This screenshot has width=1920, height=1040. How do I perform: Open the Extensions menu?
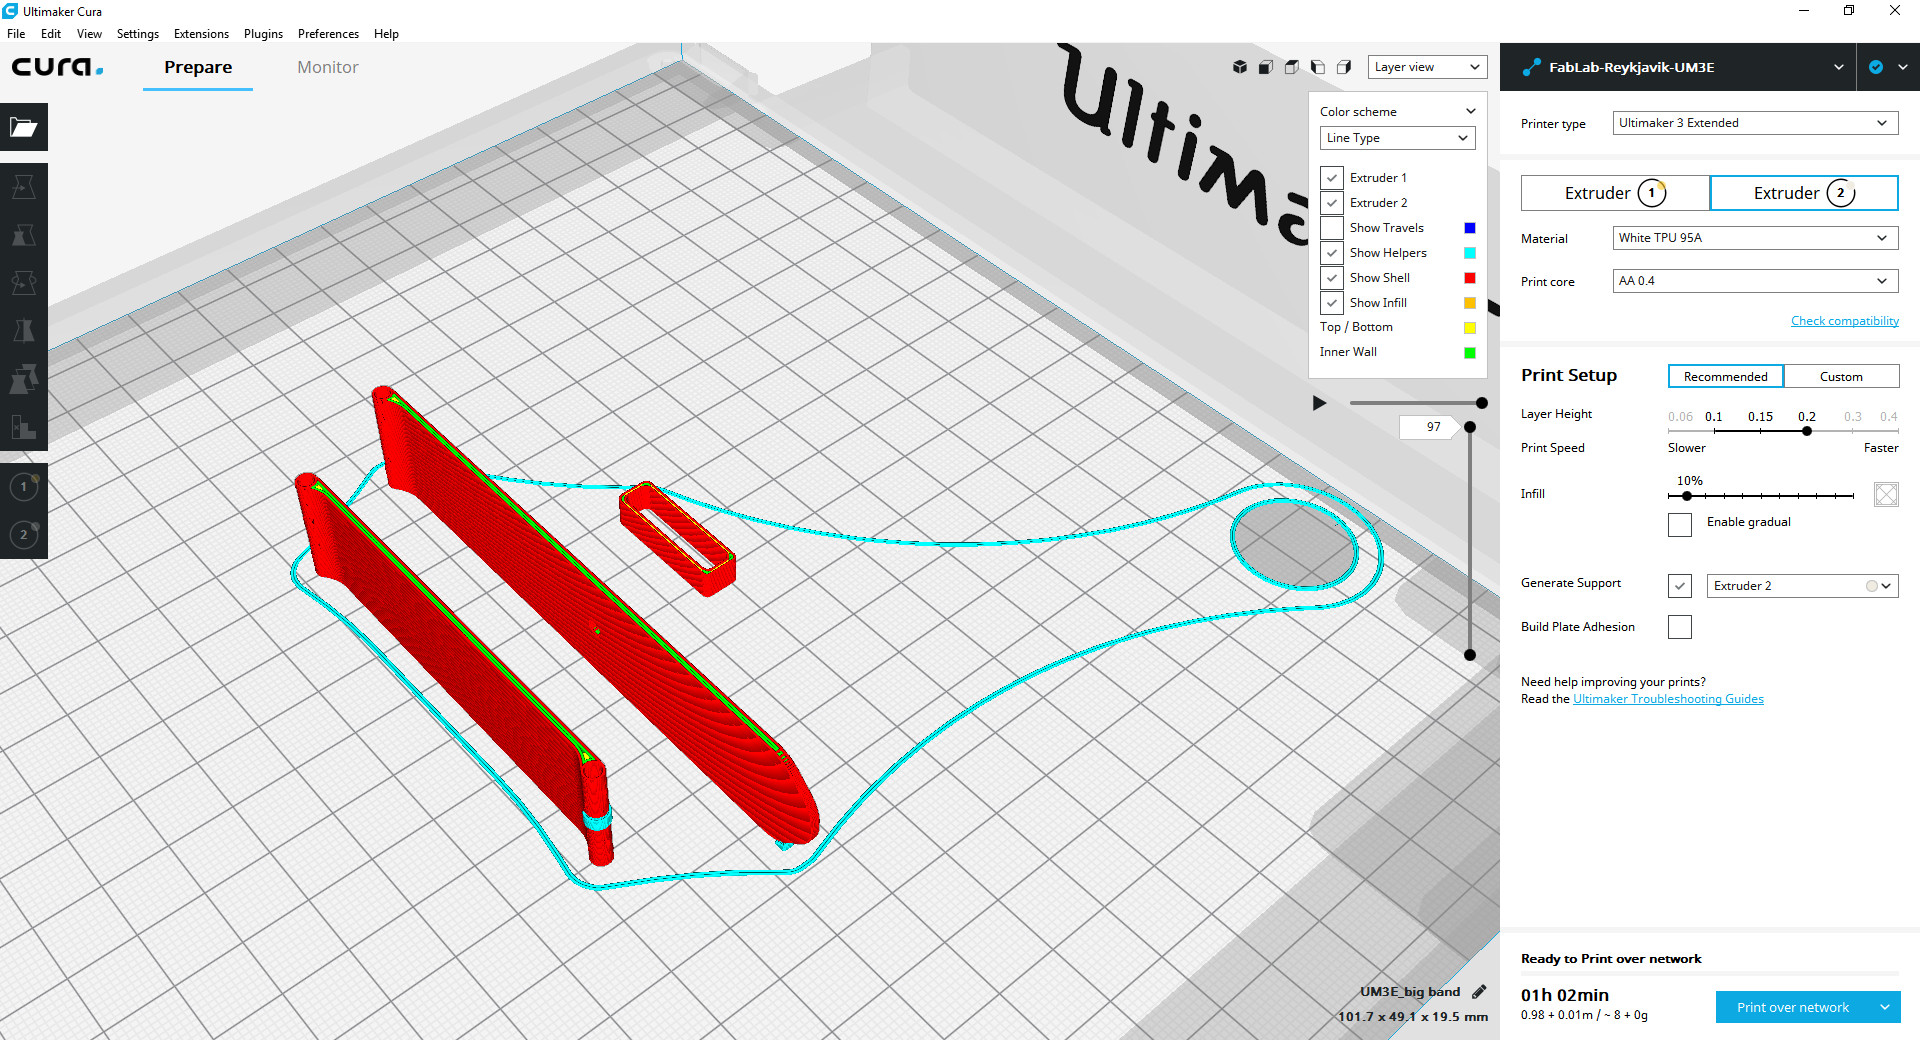point(201,34)
